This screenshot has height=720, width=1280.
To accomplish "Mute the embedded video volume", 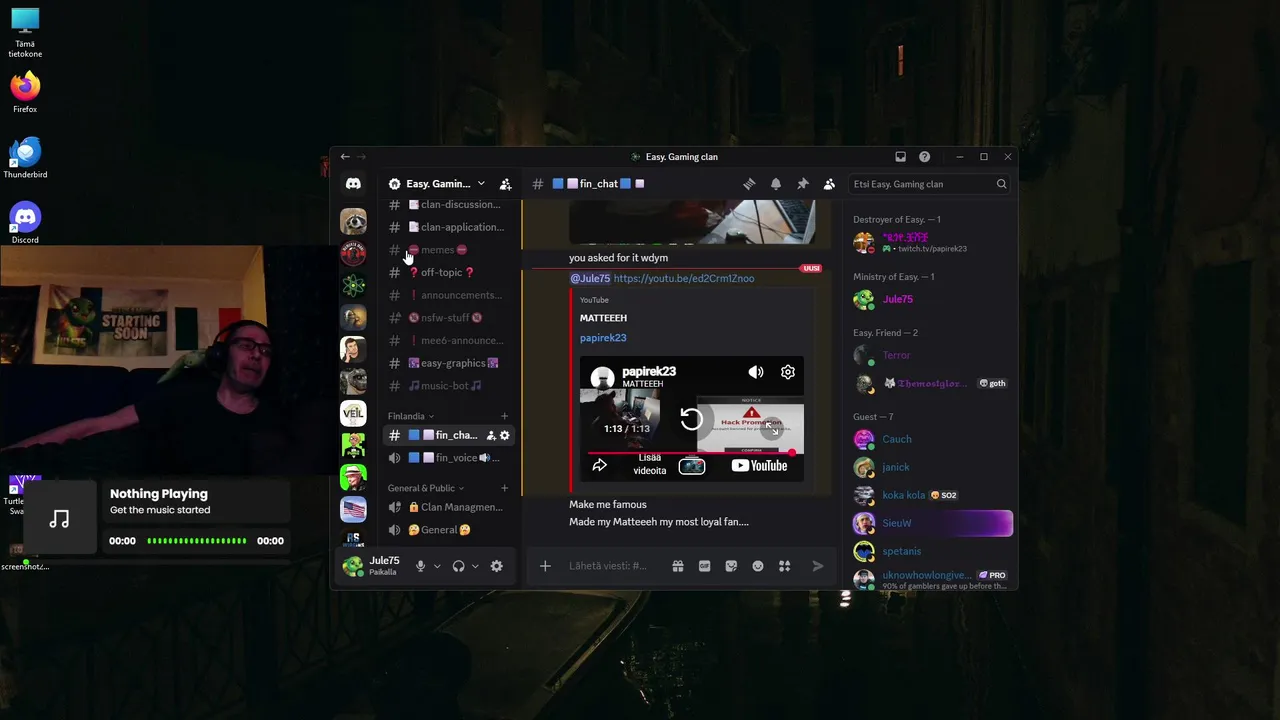I will coord(756,372).
